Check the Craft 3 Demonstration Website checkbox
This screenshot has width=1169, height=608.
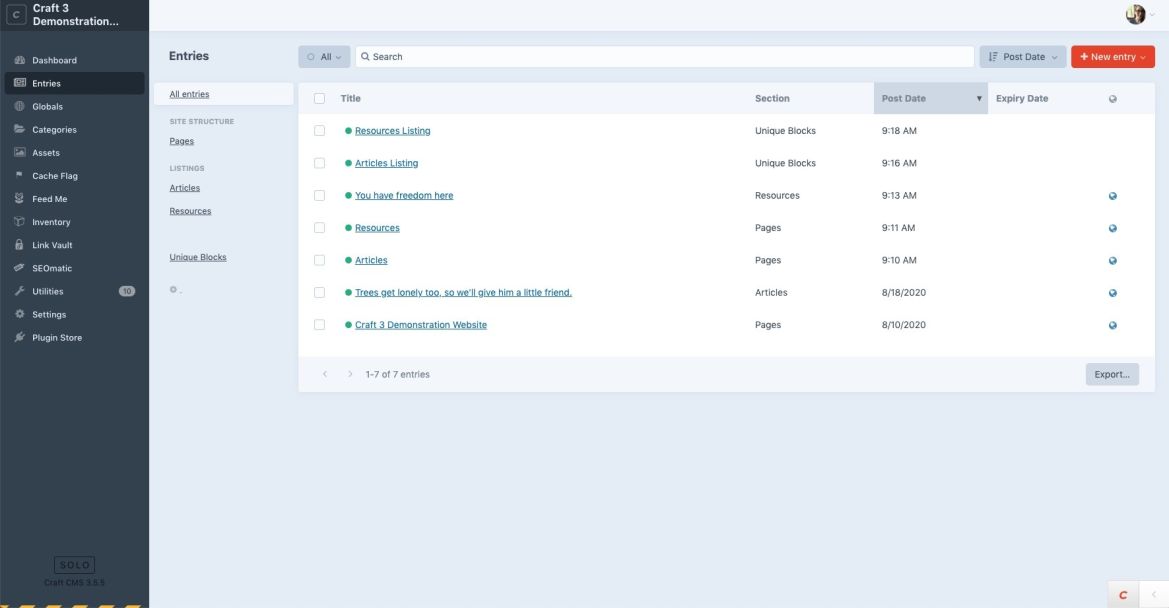[x=317, y=324]
